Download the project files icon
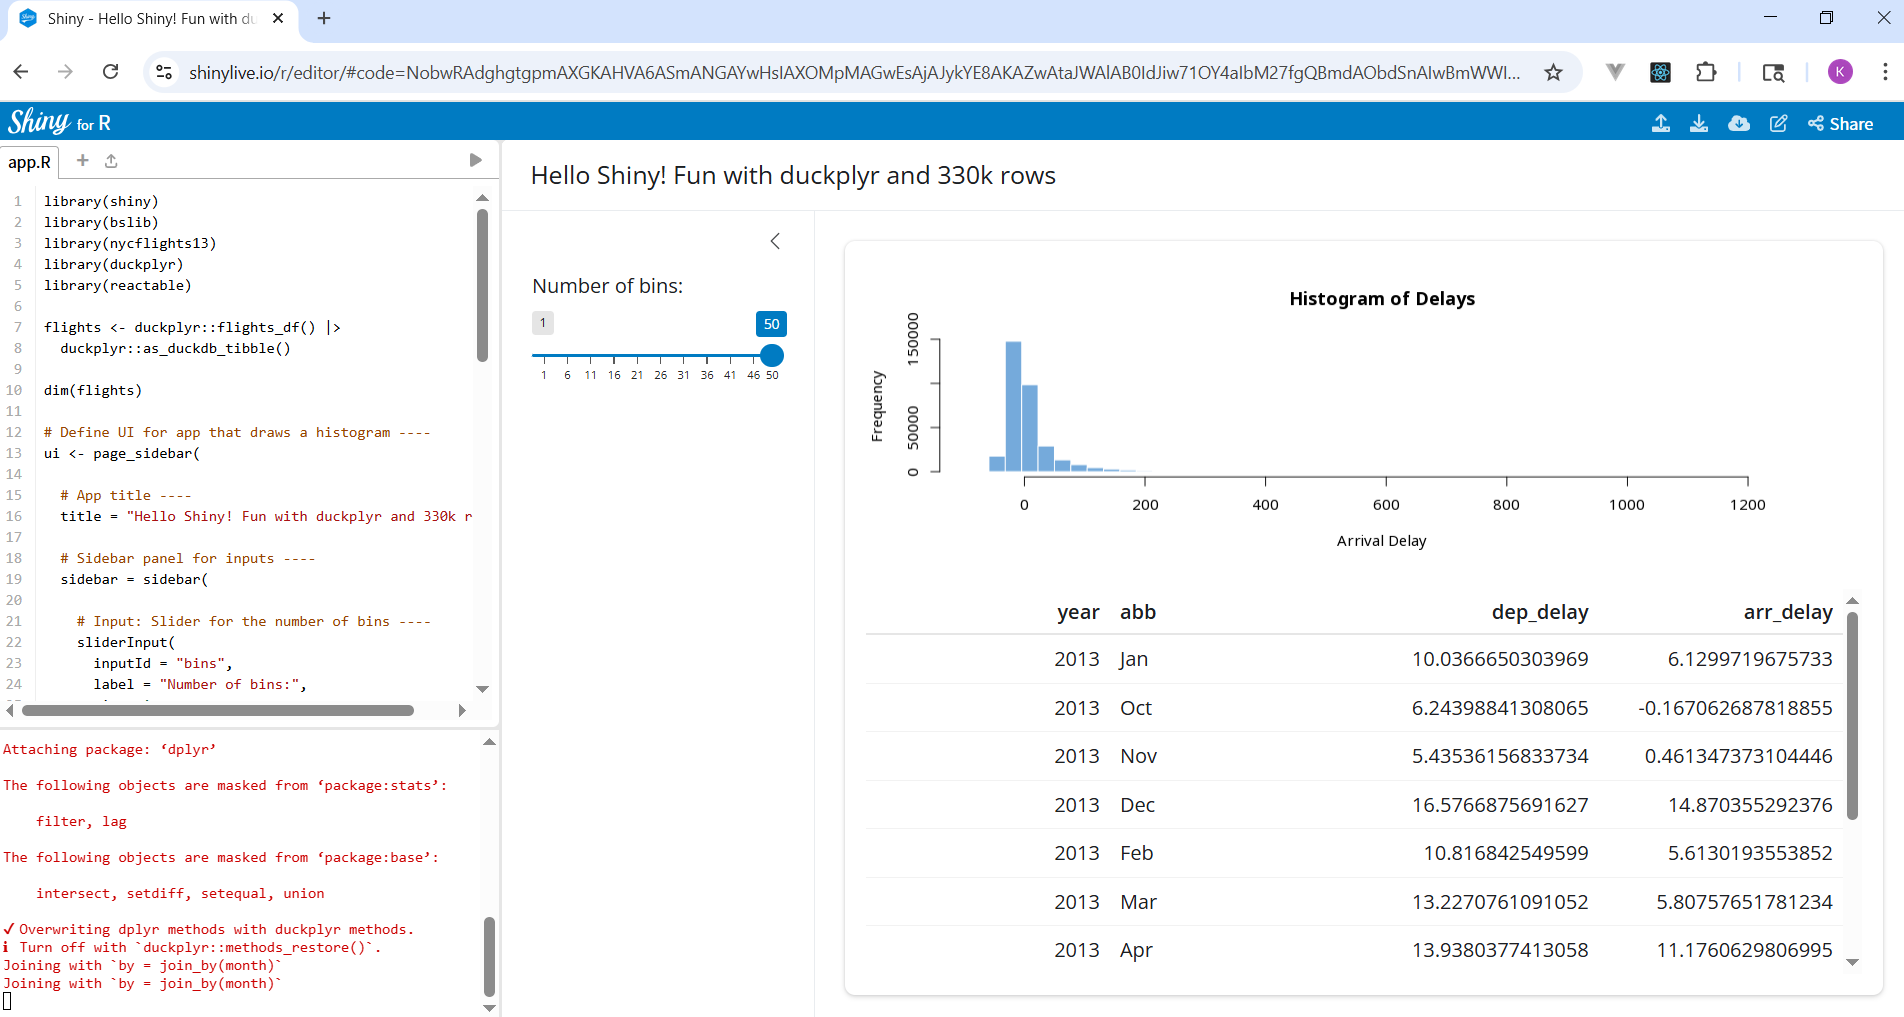The image size is (1904, 1017). (x=1698, y=123)
